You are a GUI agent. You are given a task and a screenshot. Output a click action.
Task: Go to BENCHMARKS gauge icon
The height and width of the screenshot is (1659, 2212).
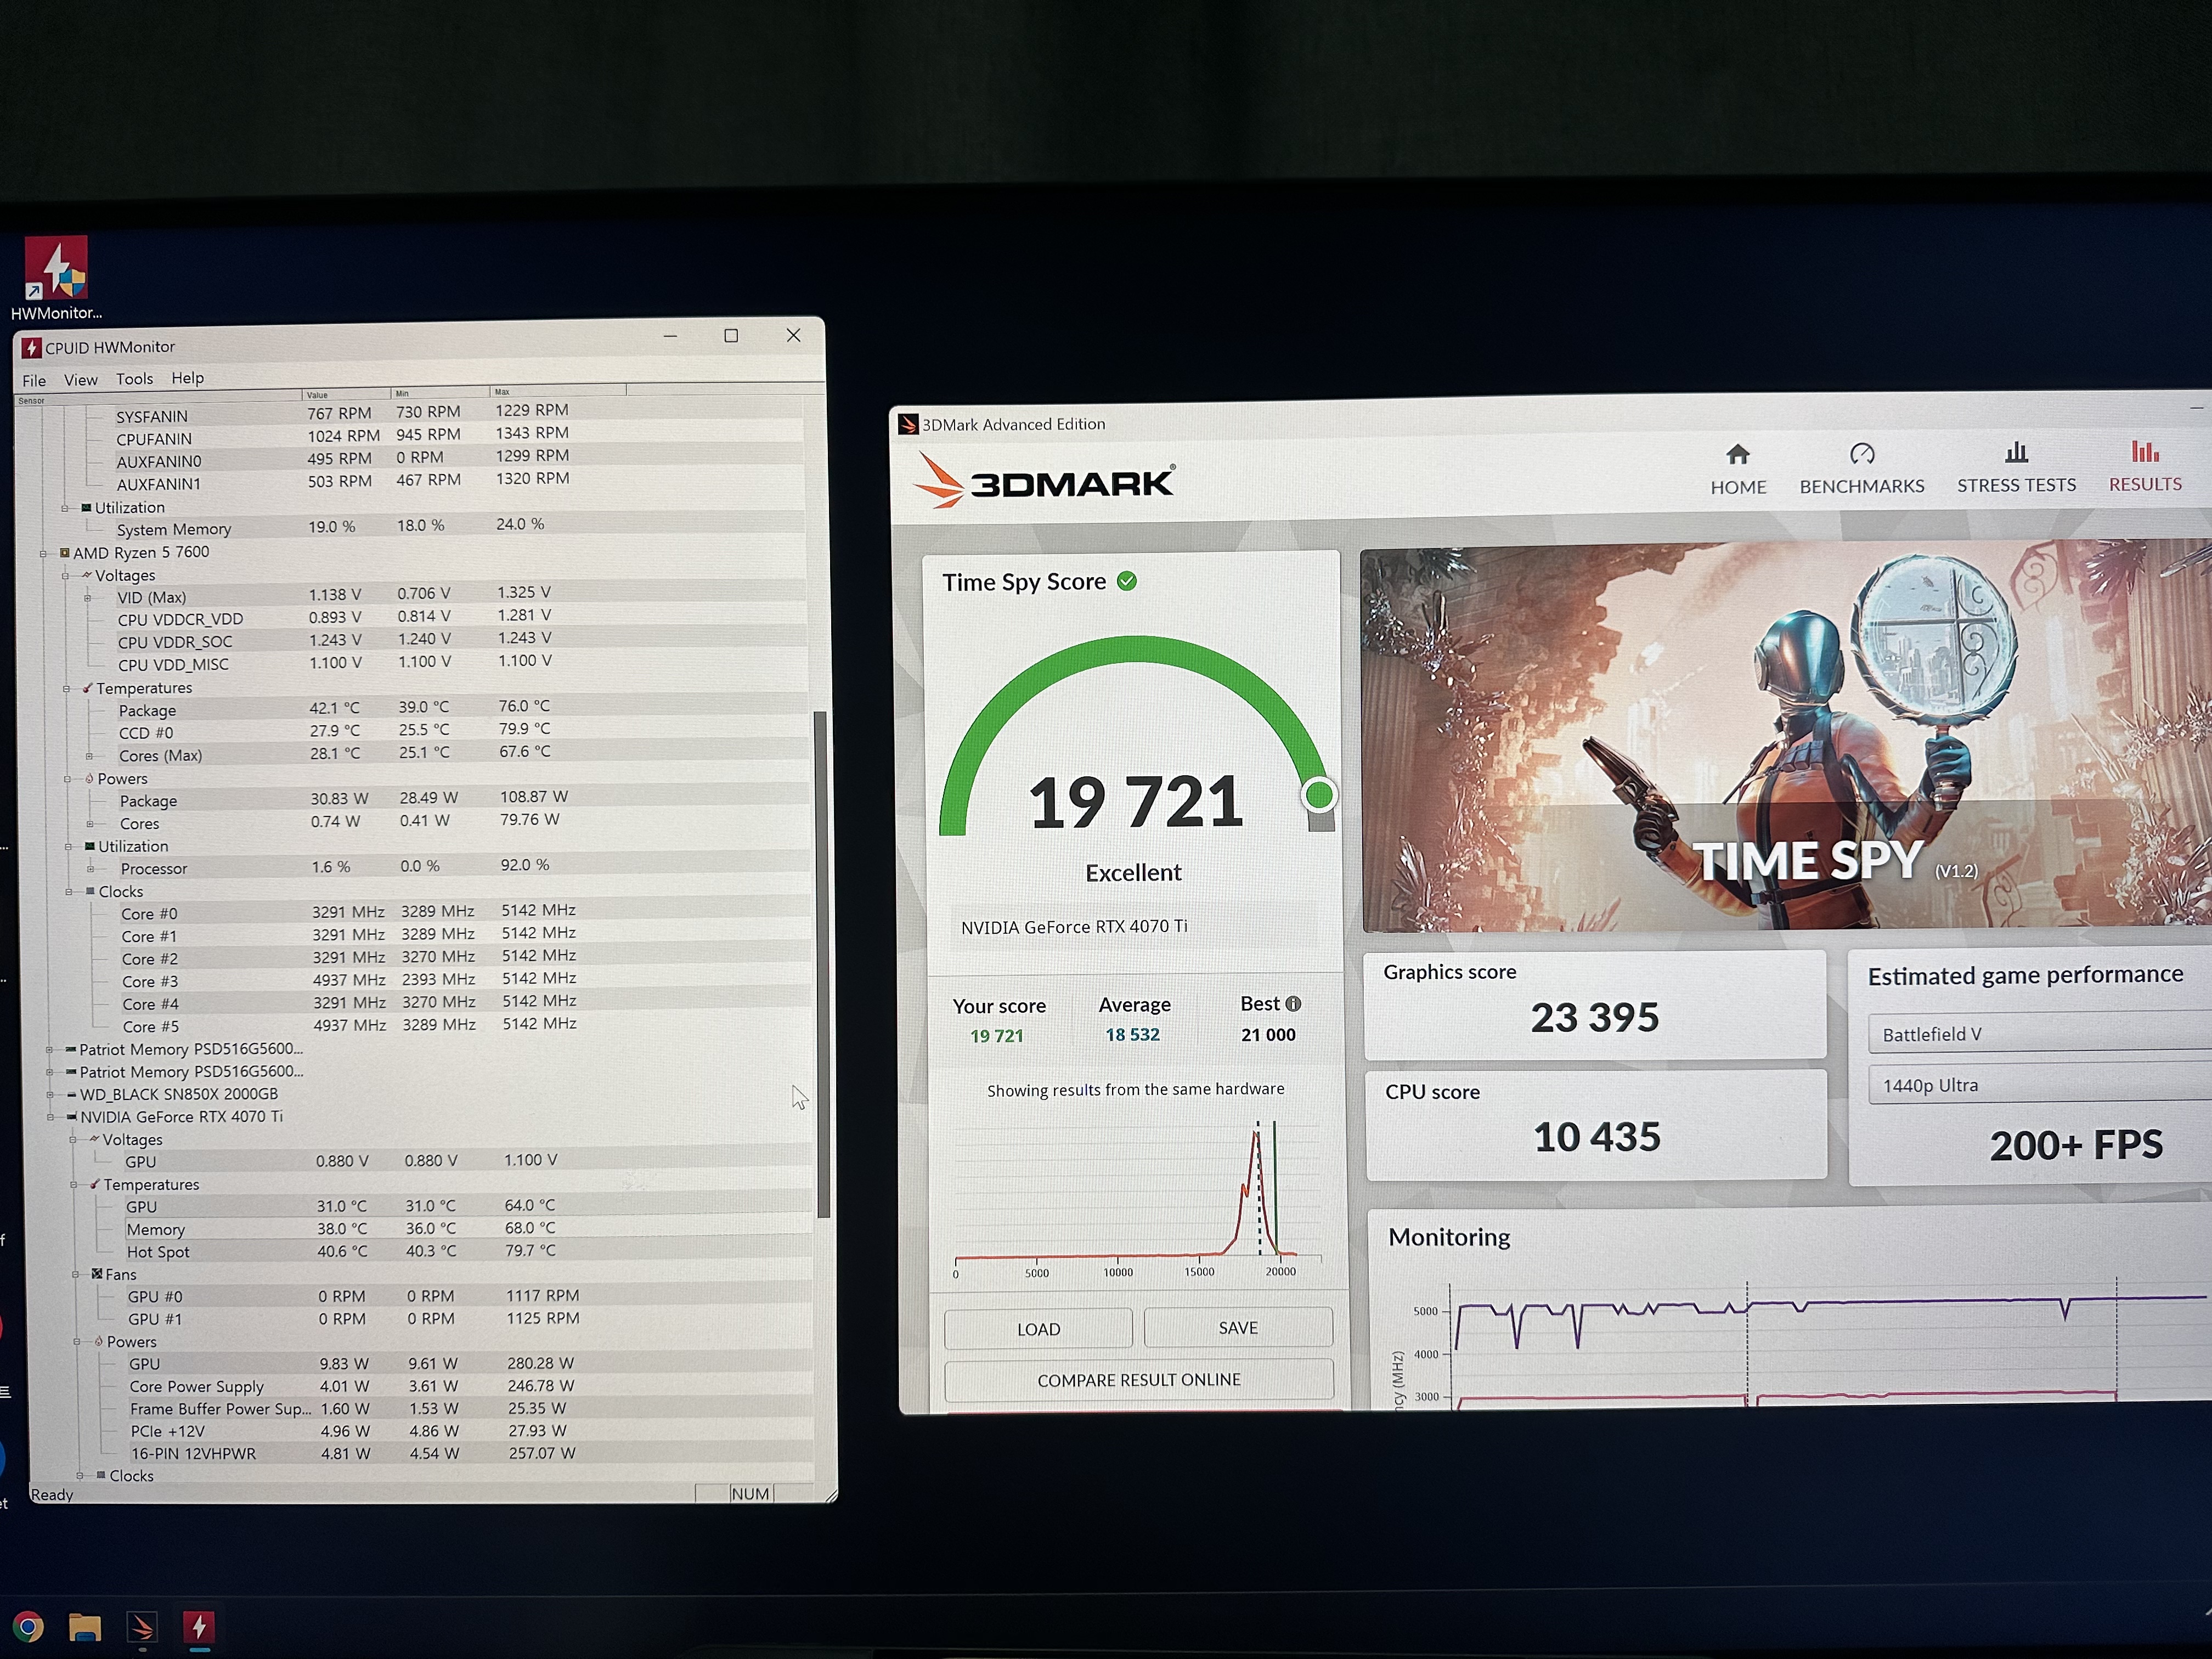click(1861, 454)
